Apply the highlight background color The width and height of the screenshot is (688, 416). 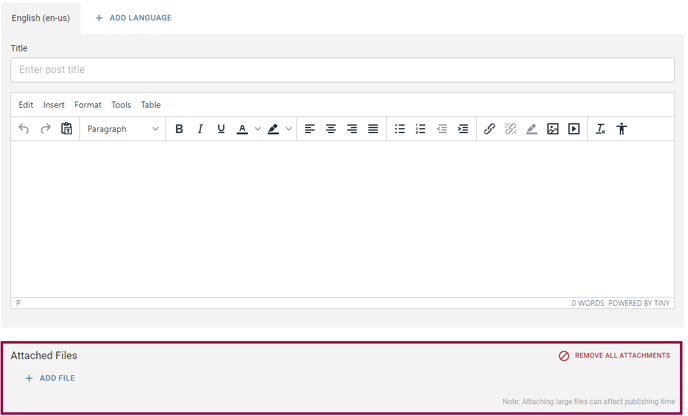pos(273,129)
